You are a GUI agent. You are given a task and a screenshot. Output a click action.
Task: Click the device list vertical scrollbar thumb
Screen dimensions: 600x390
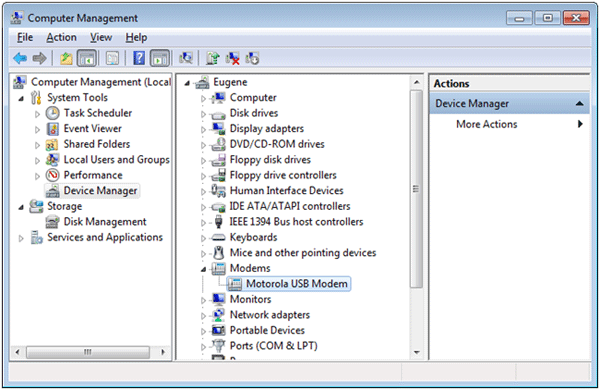pyautogui.click(x=416, y=189)
